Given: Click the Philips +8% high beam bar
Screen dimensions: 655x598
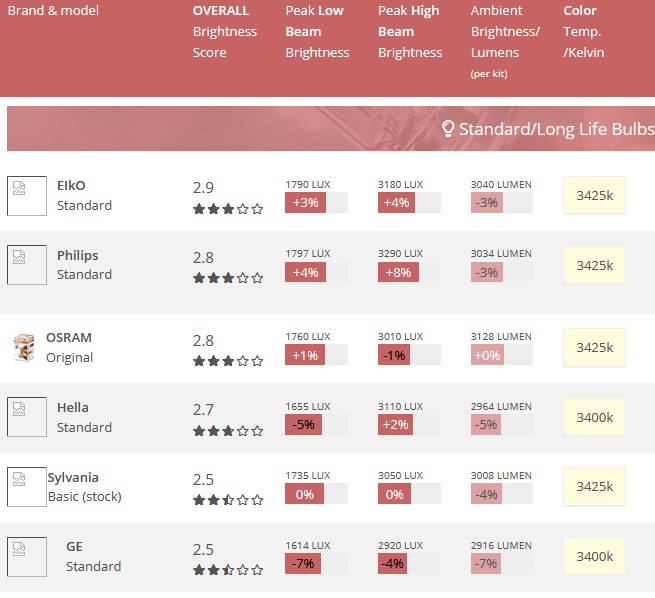Looking at the screenshot, I should (399, 273).
